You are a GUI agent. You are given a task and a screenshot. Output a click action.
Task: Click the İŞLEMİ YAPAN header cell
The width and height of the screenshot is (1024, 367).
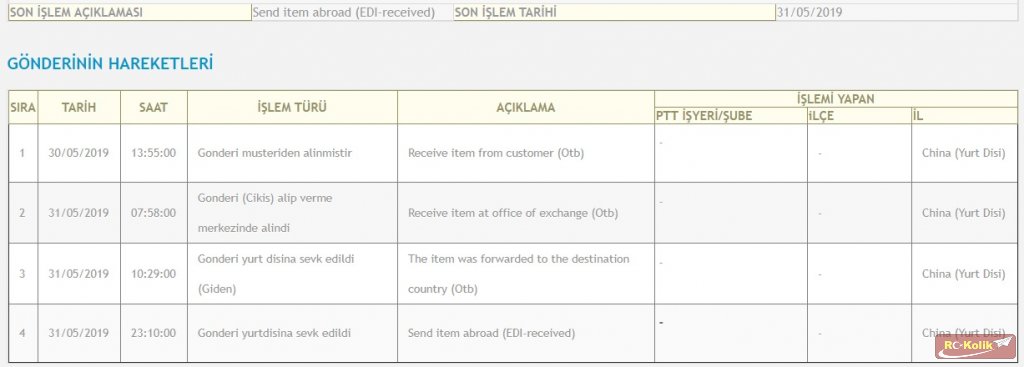(836, 99)
